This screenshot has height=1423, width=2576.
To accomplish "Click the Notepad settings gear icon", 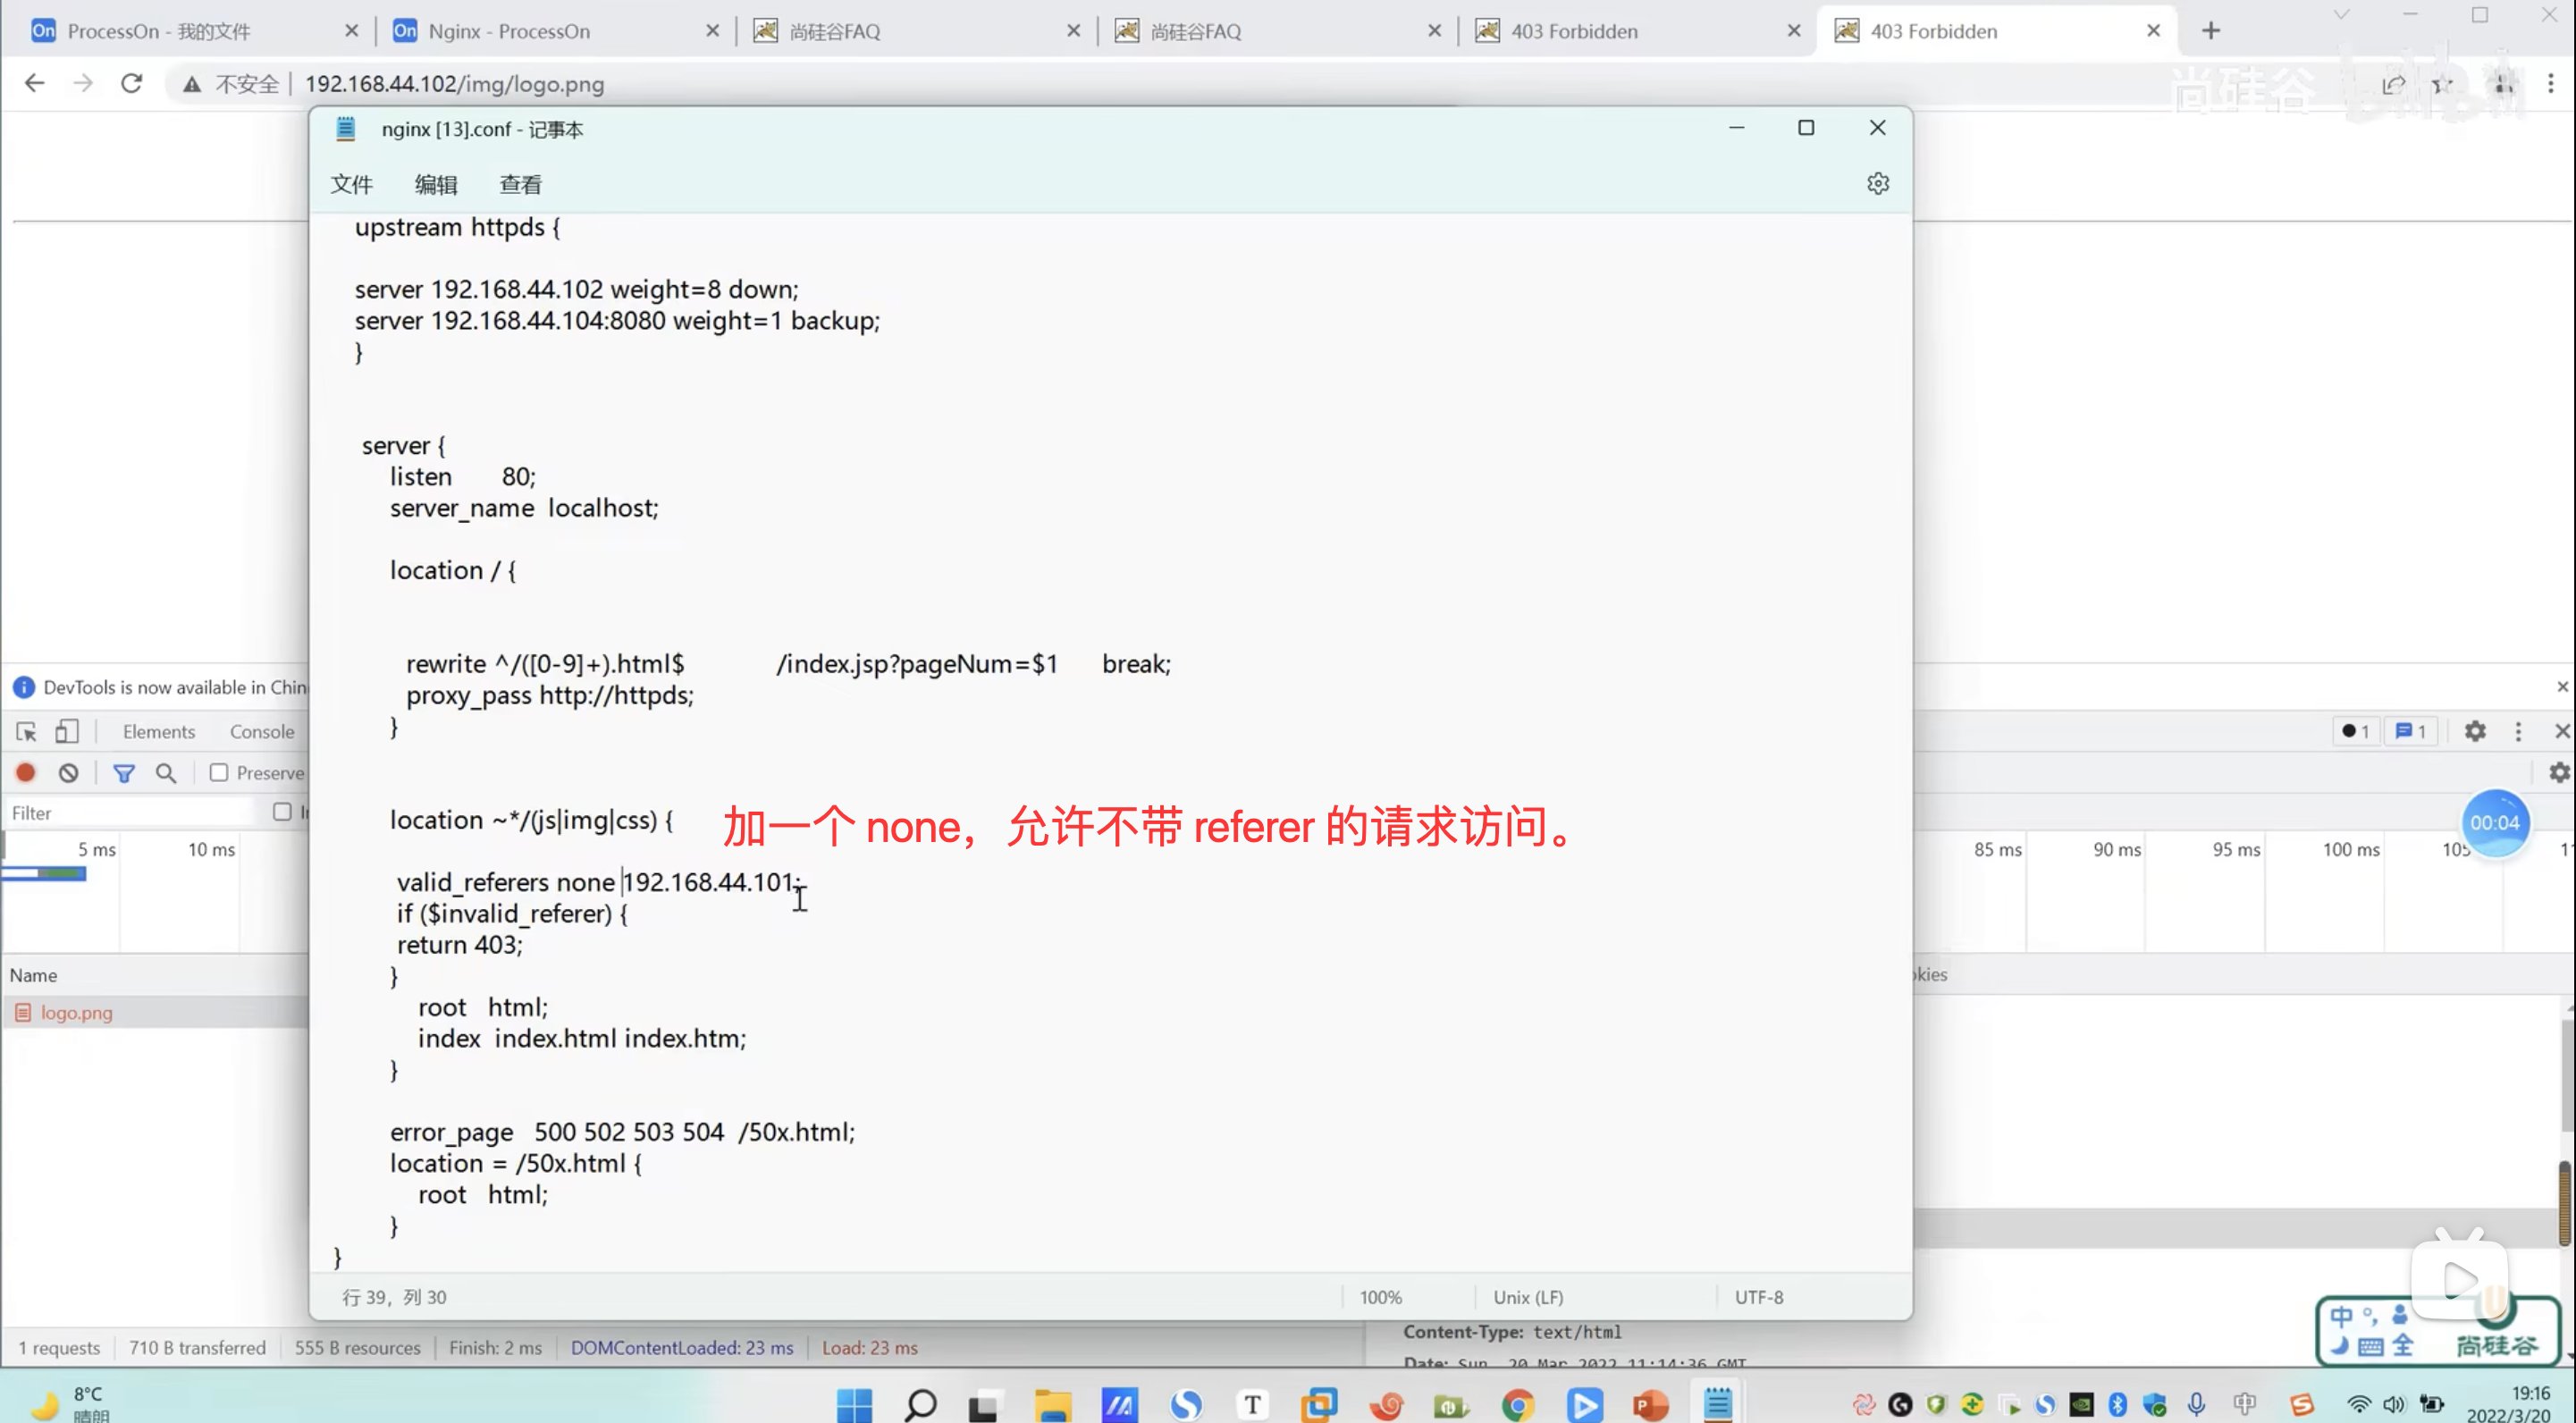I will coord(1877,184).
